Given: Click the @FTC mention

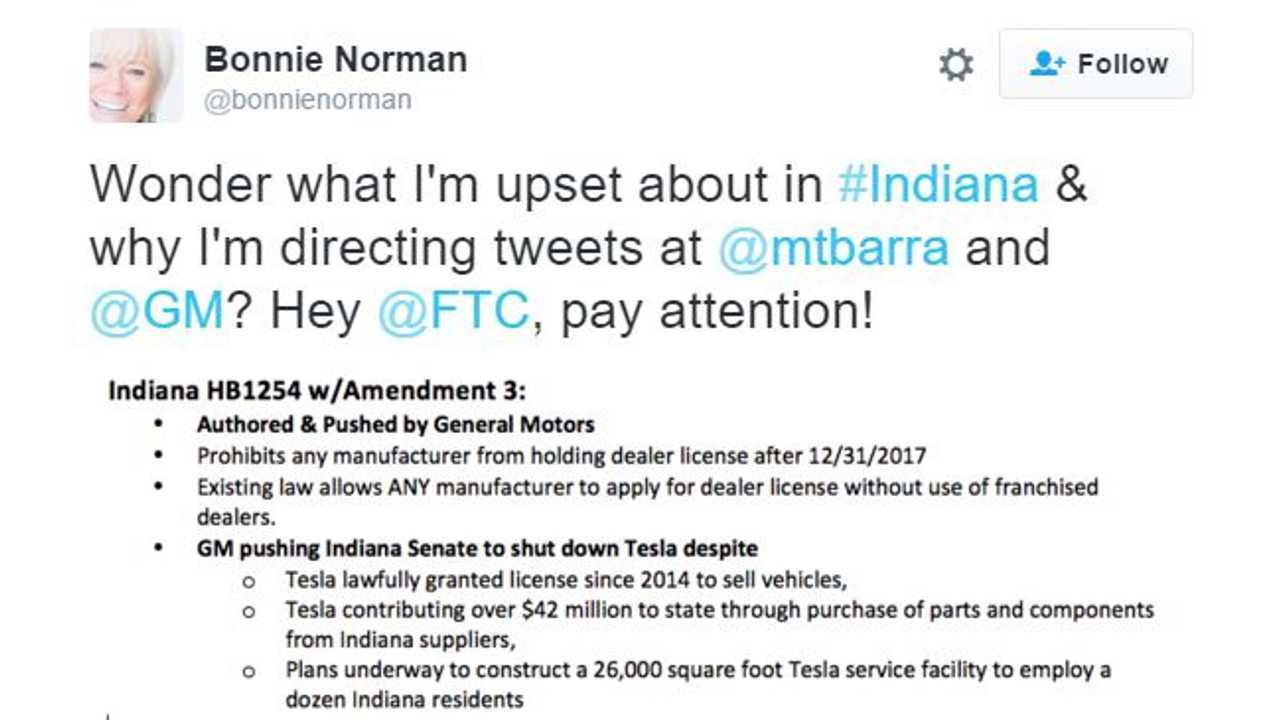Looking at the screenshot, I should (453, 312).
